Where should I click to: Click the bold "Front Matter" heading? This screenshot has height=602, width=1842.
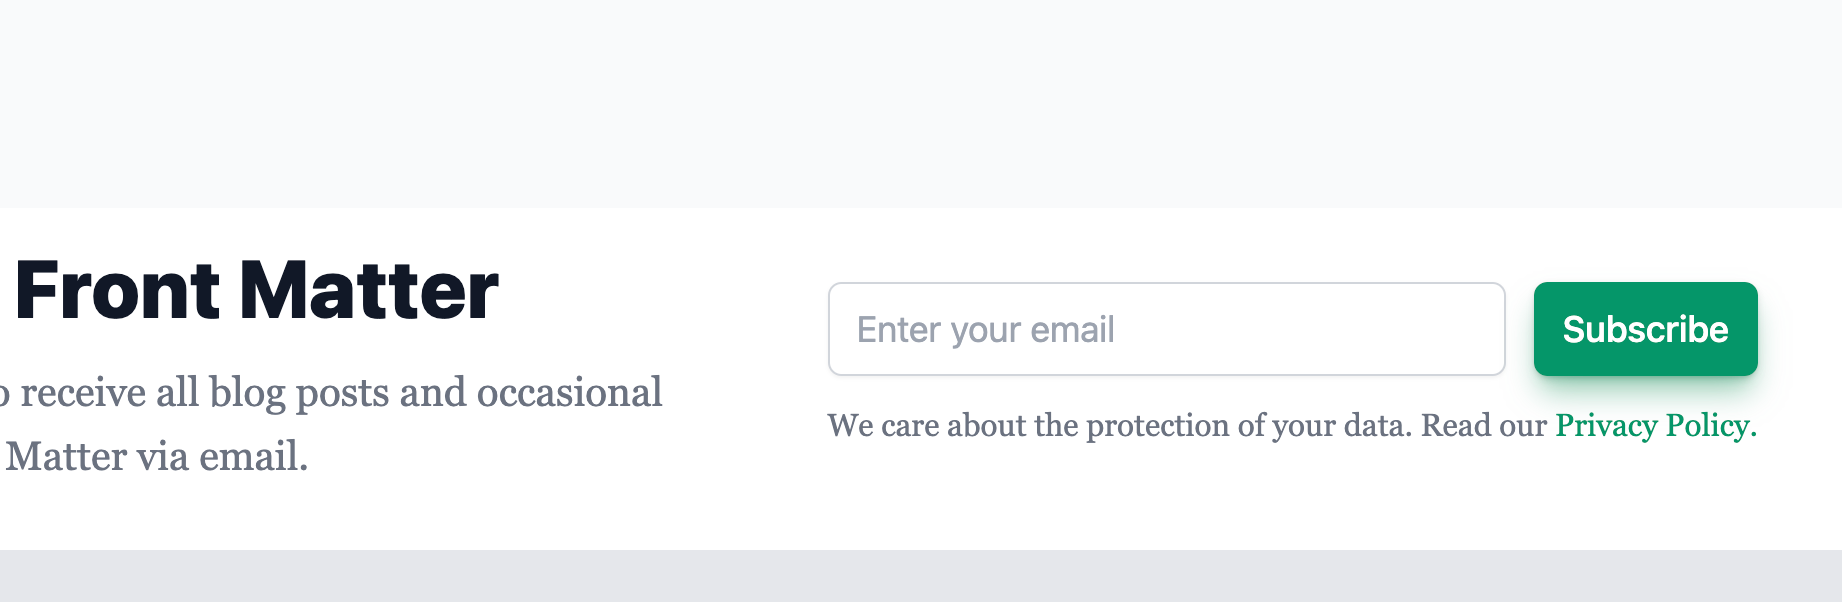coord(257,291)
